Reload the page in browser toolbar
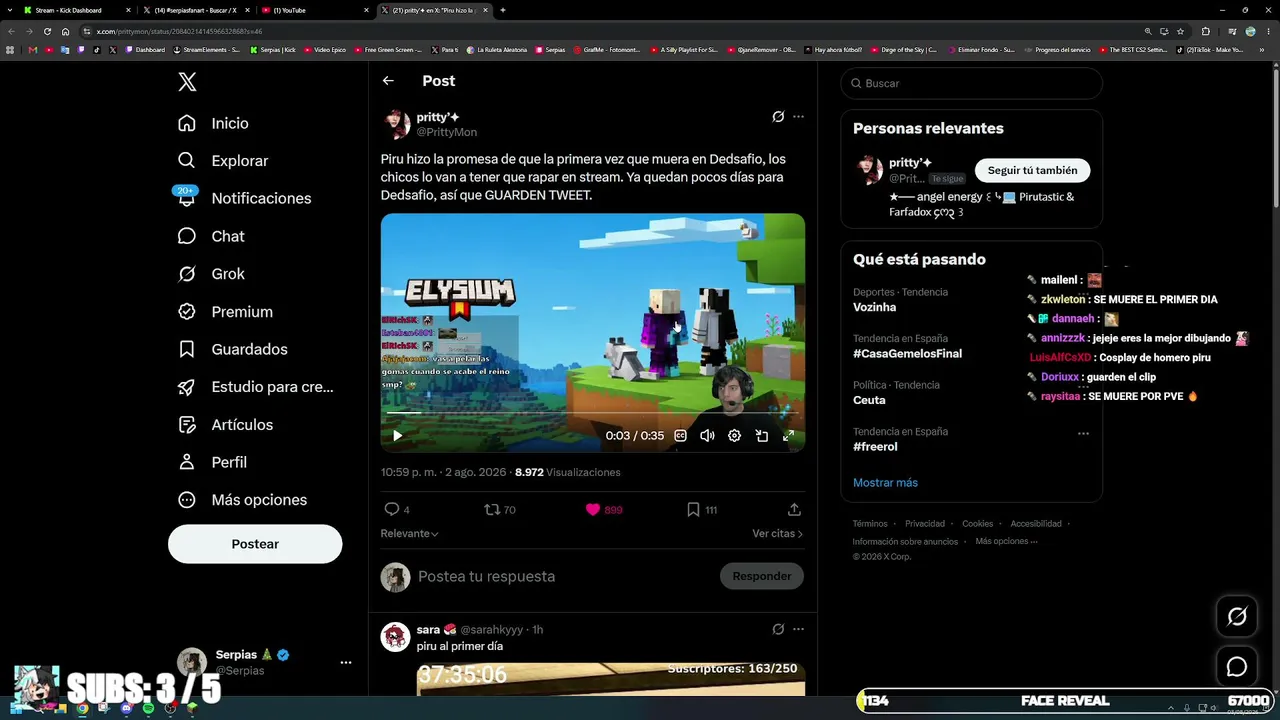This screenshot has width=1280, height=720. [47, 31]
